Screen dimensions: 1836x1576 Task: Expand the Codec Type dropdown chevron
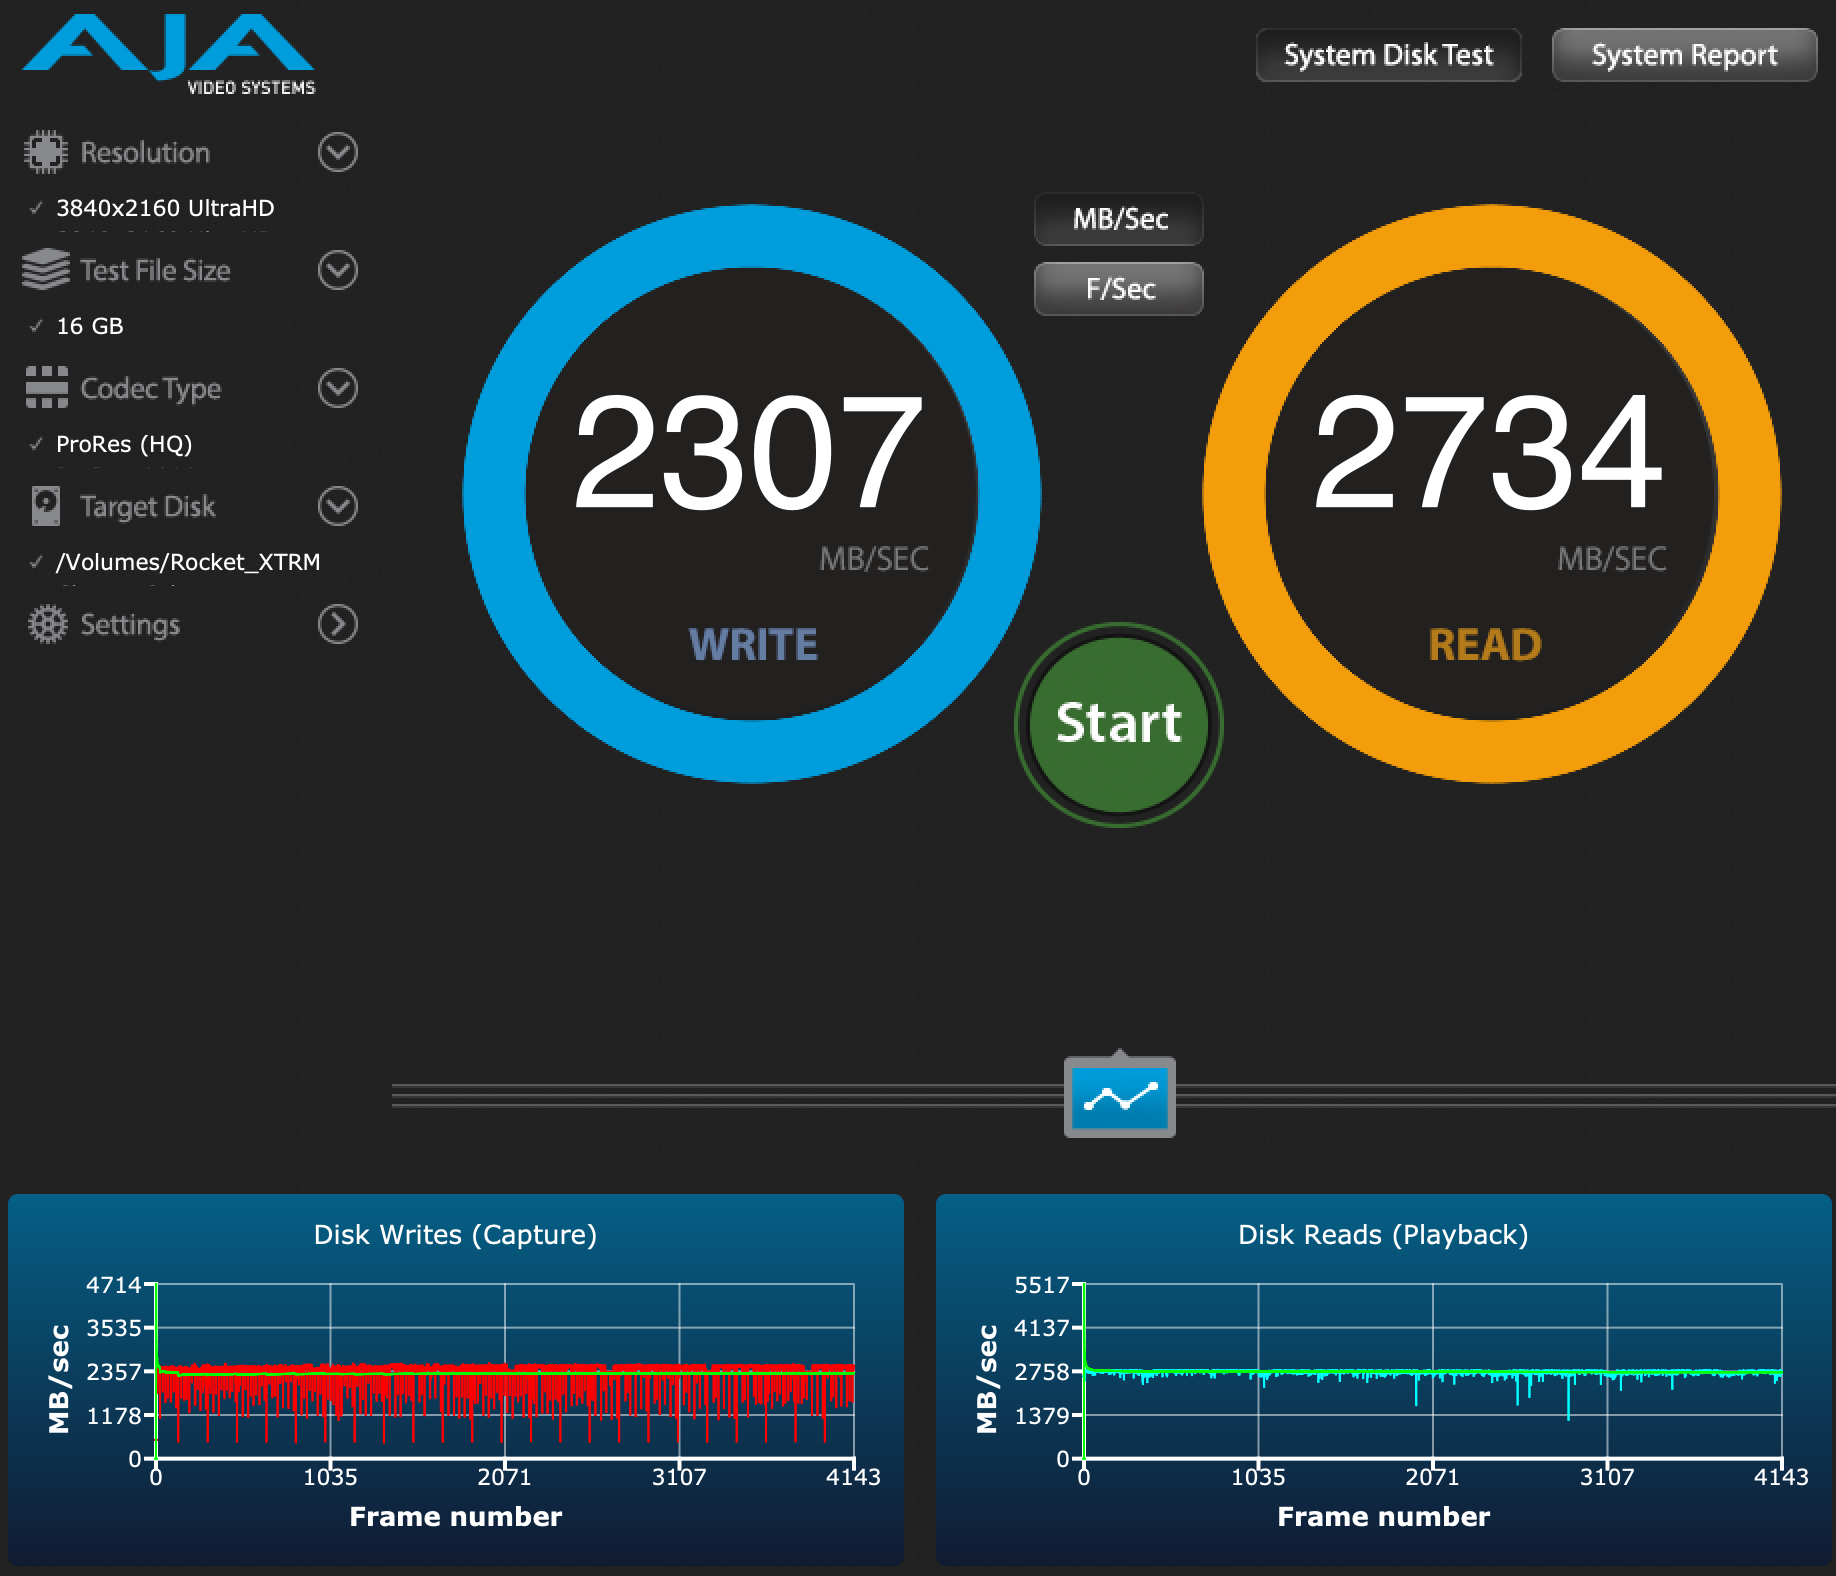[337, 388]
